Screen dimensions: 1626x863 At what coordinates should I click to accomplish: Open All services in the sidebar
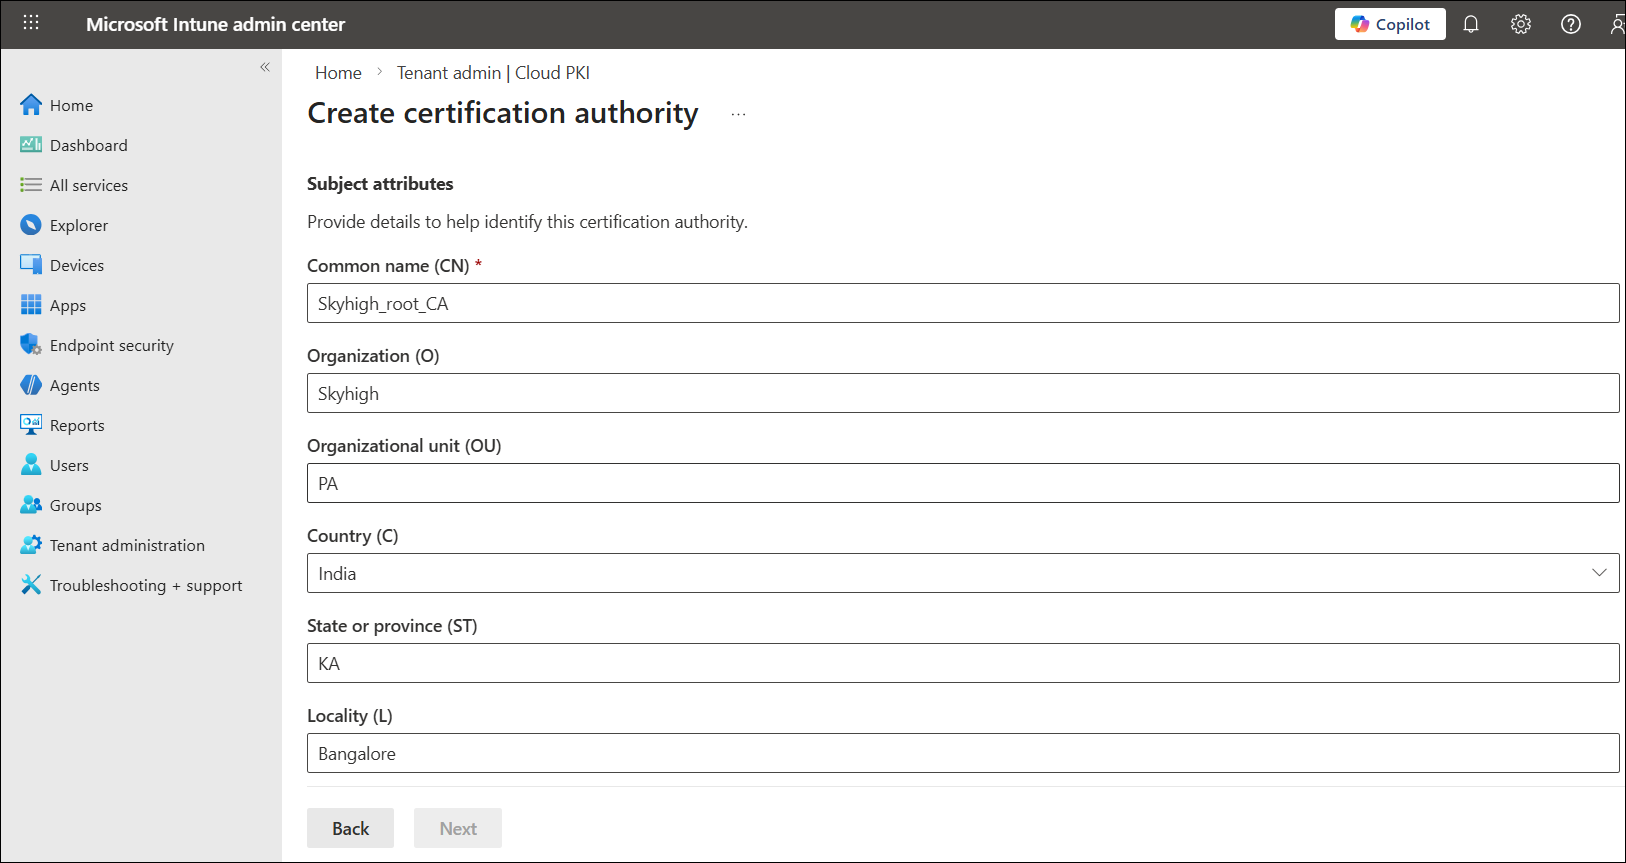(89, 185)
